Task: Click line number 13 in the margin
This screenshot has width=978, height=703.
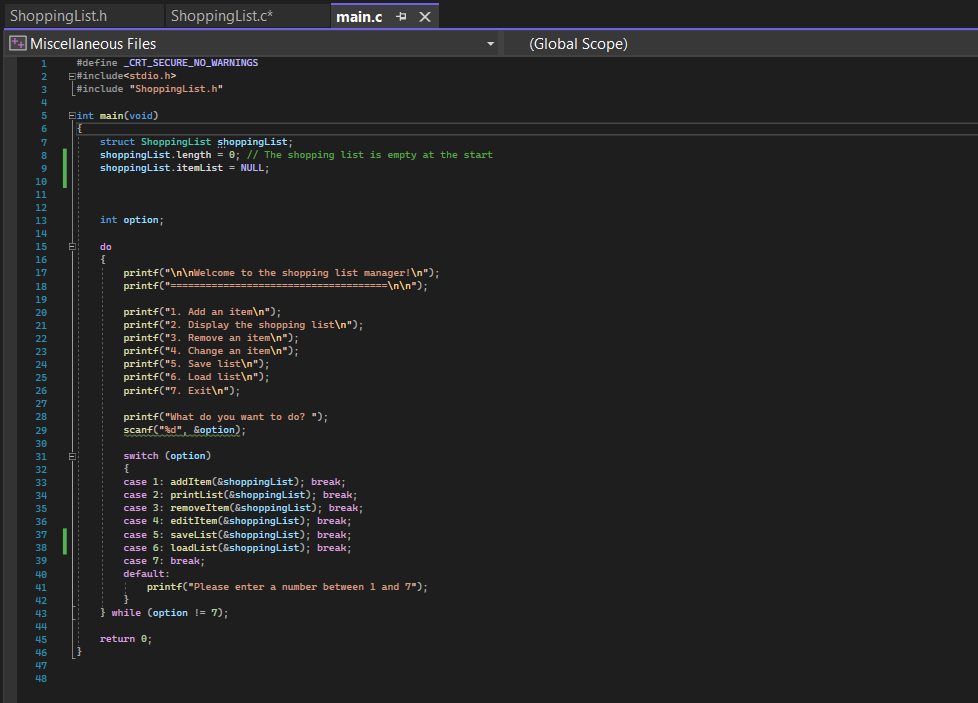Action: click(41, 220)
